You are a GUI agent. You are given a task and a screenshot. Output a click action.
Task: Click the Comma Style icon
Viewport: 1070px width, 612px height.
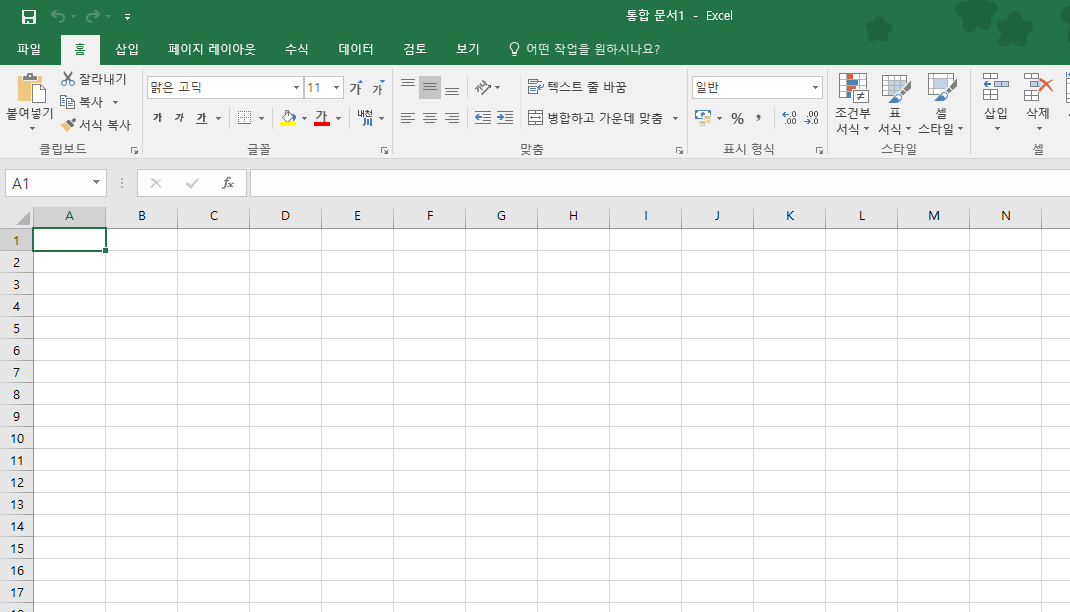click(x=759, y=118)
